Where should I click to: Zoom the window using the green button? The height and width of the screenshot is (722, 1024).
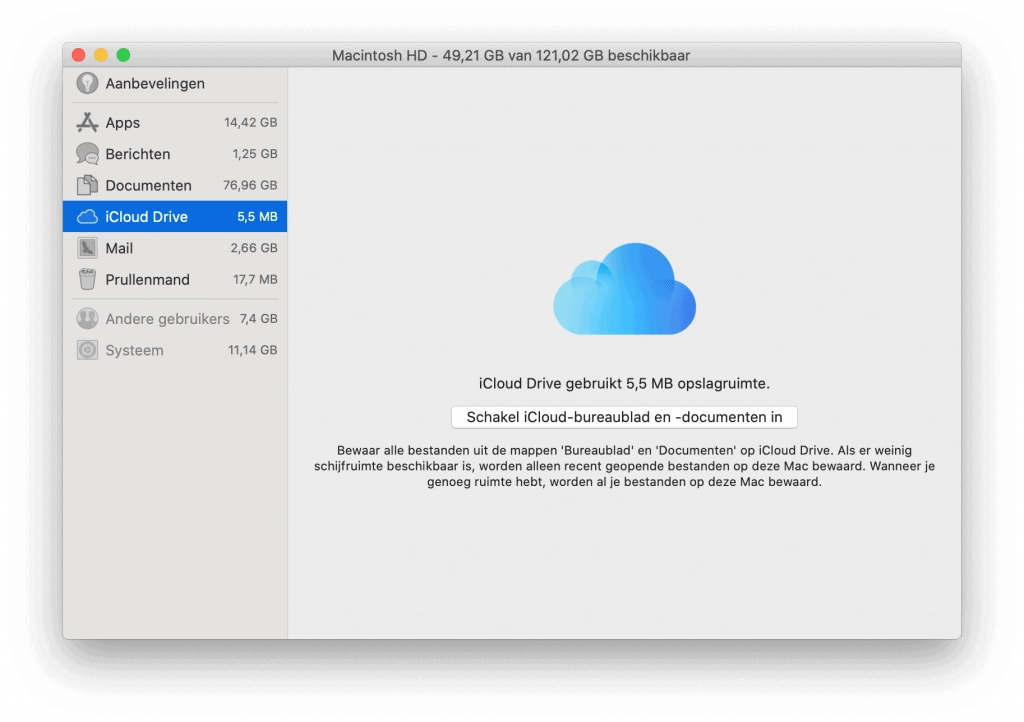(x=123, y=55)
